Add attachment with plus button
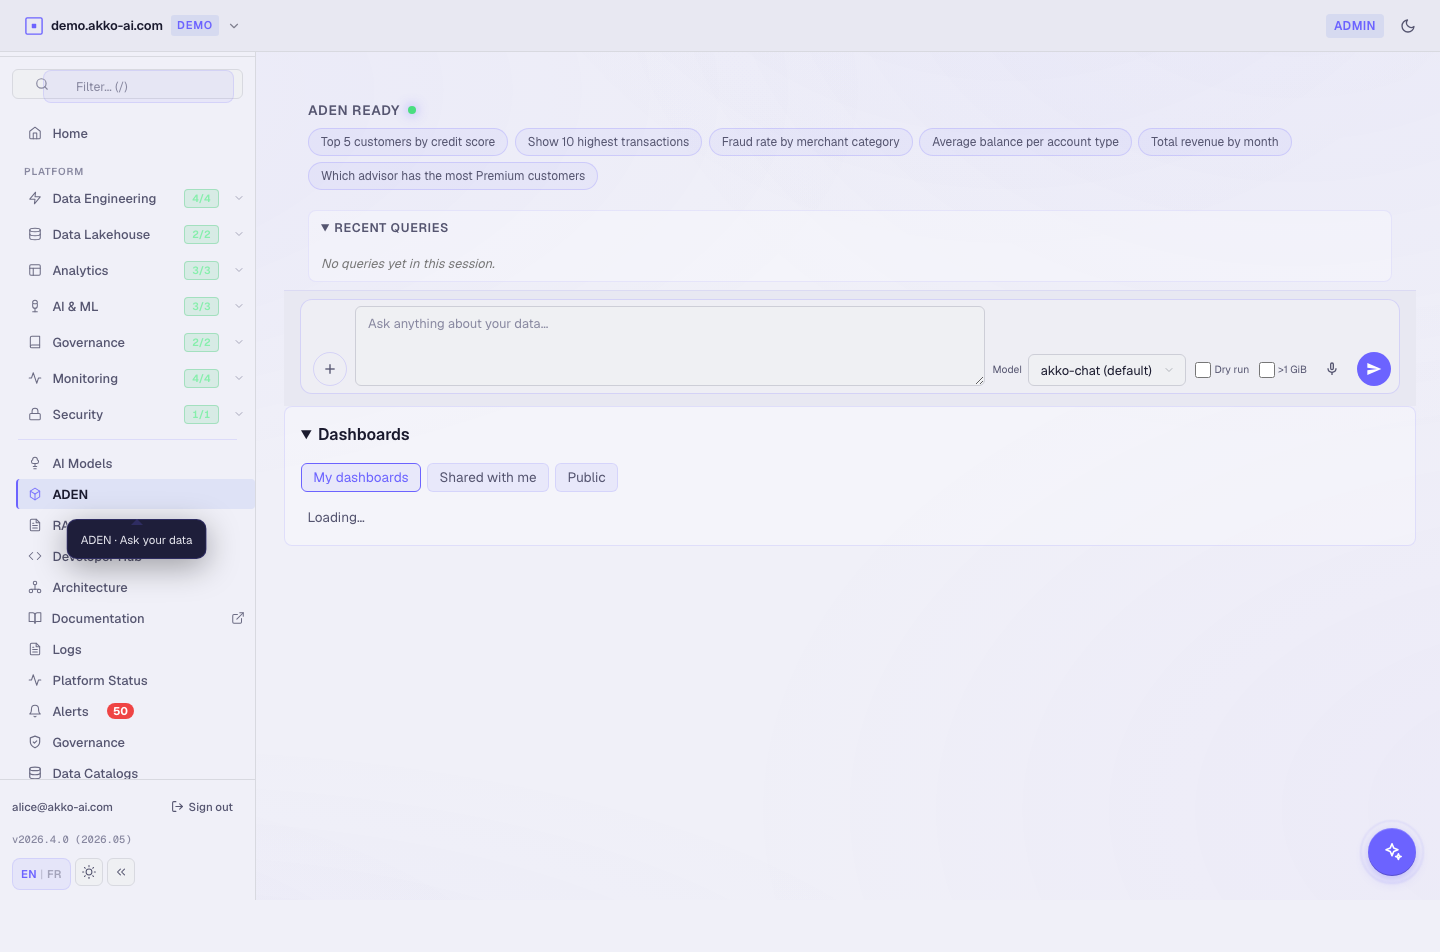Viewport: 1440px width, 952px height. coord(330,369)
